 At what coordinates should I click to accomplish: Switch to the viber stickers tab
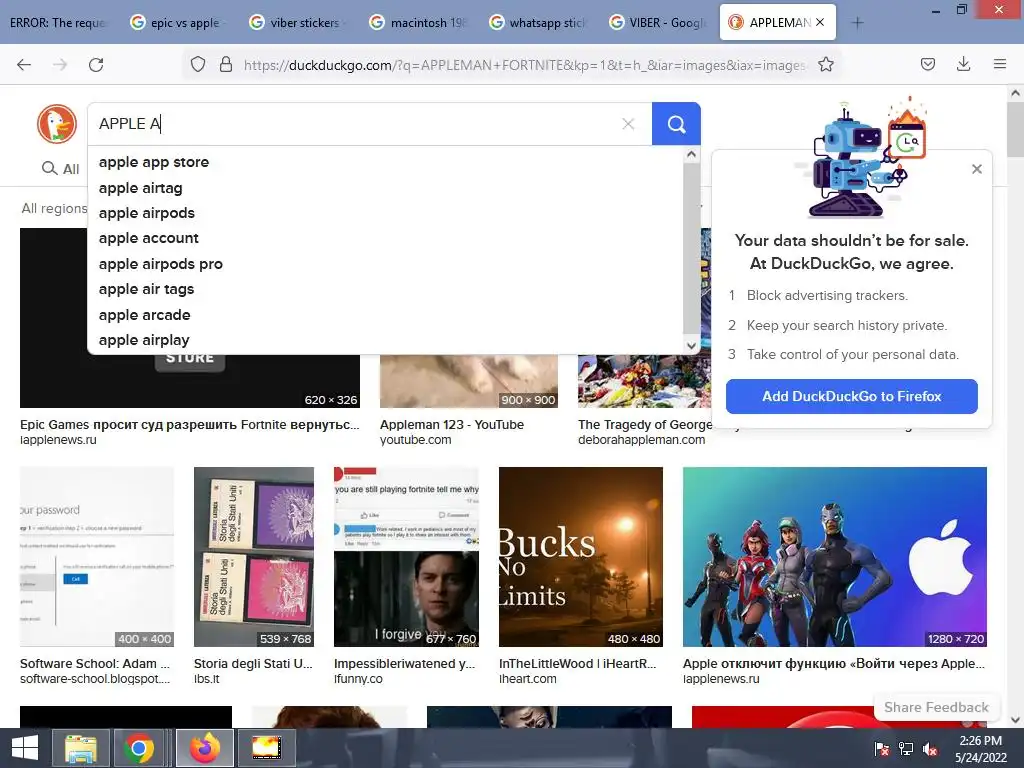(x=298, y=23)
